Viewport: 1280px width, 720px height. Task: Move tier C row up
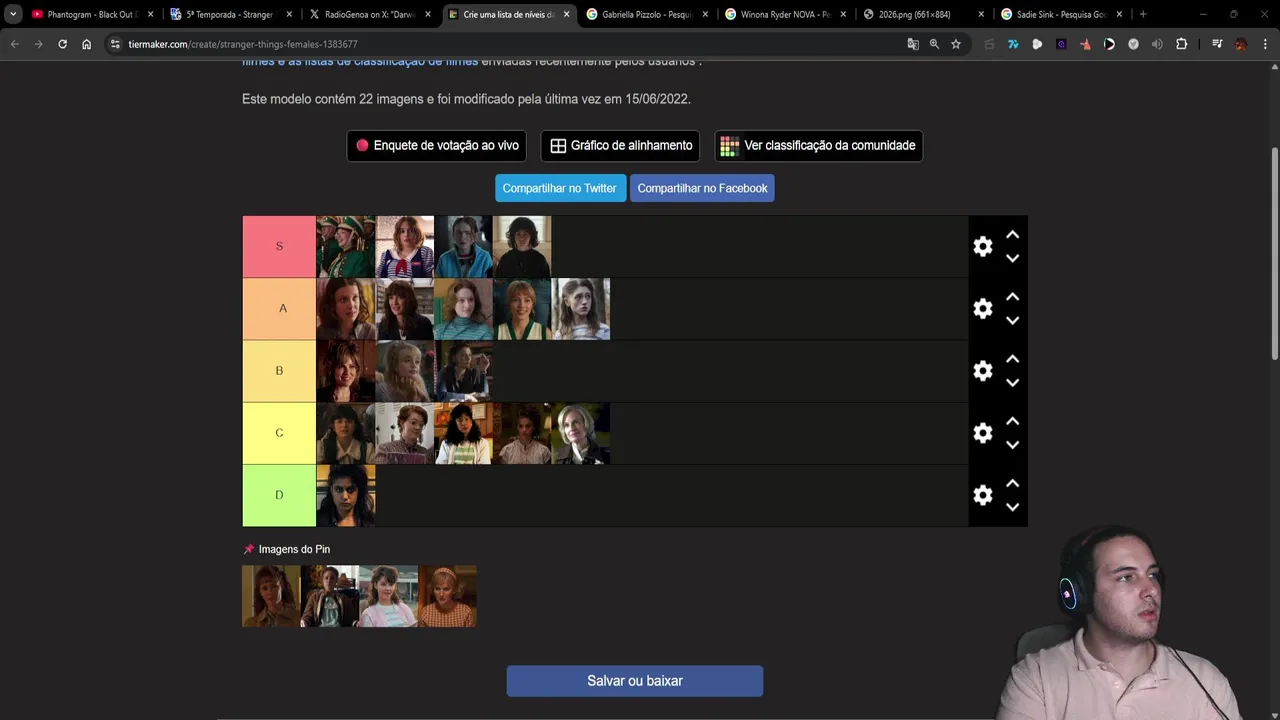tap(1012, 421)
